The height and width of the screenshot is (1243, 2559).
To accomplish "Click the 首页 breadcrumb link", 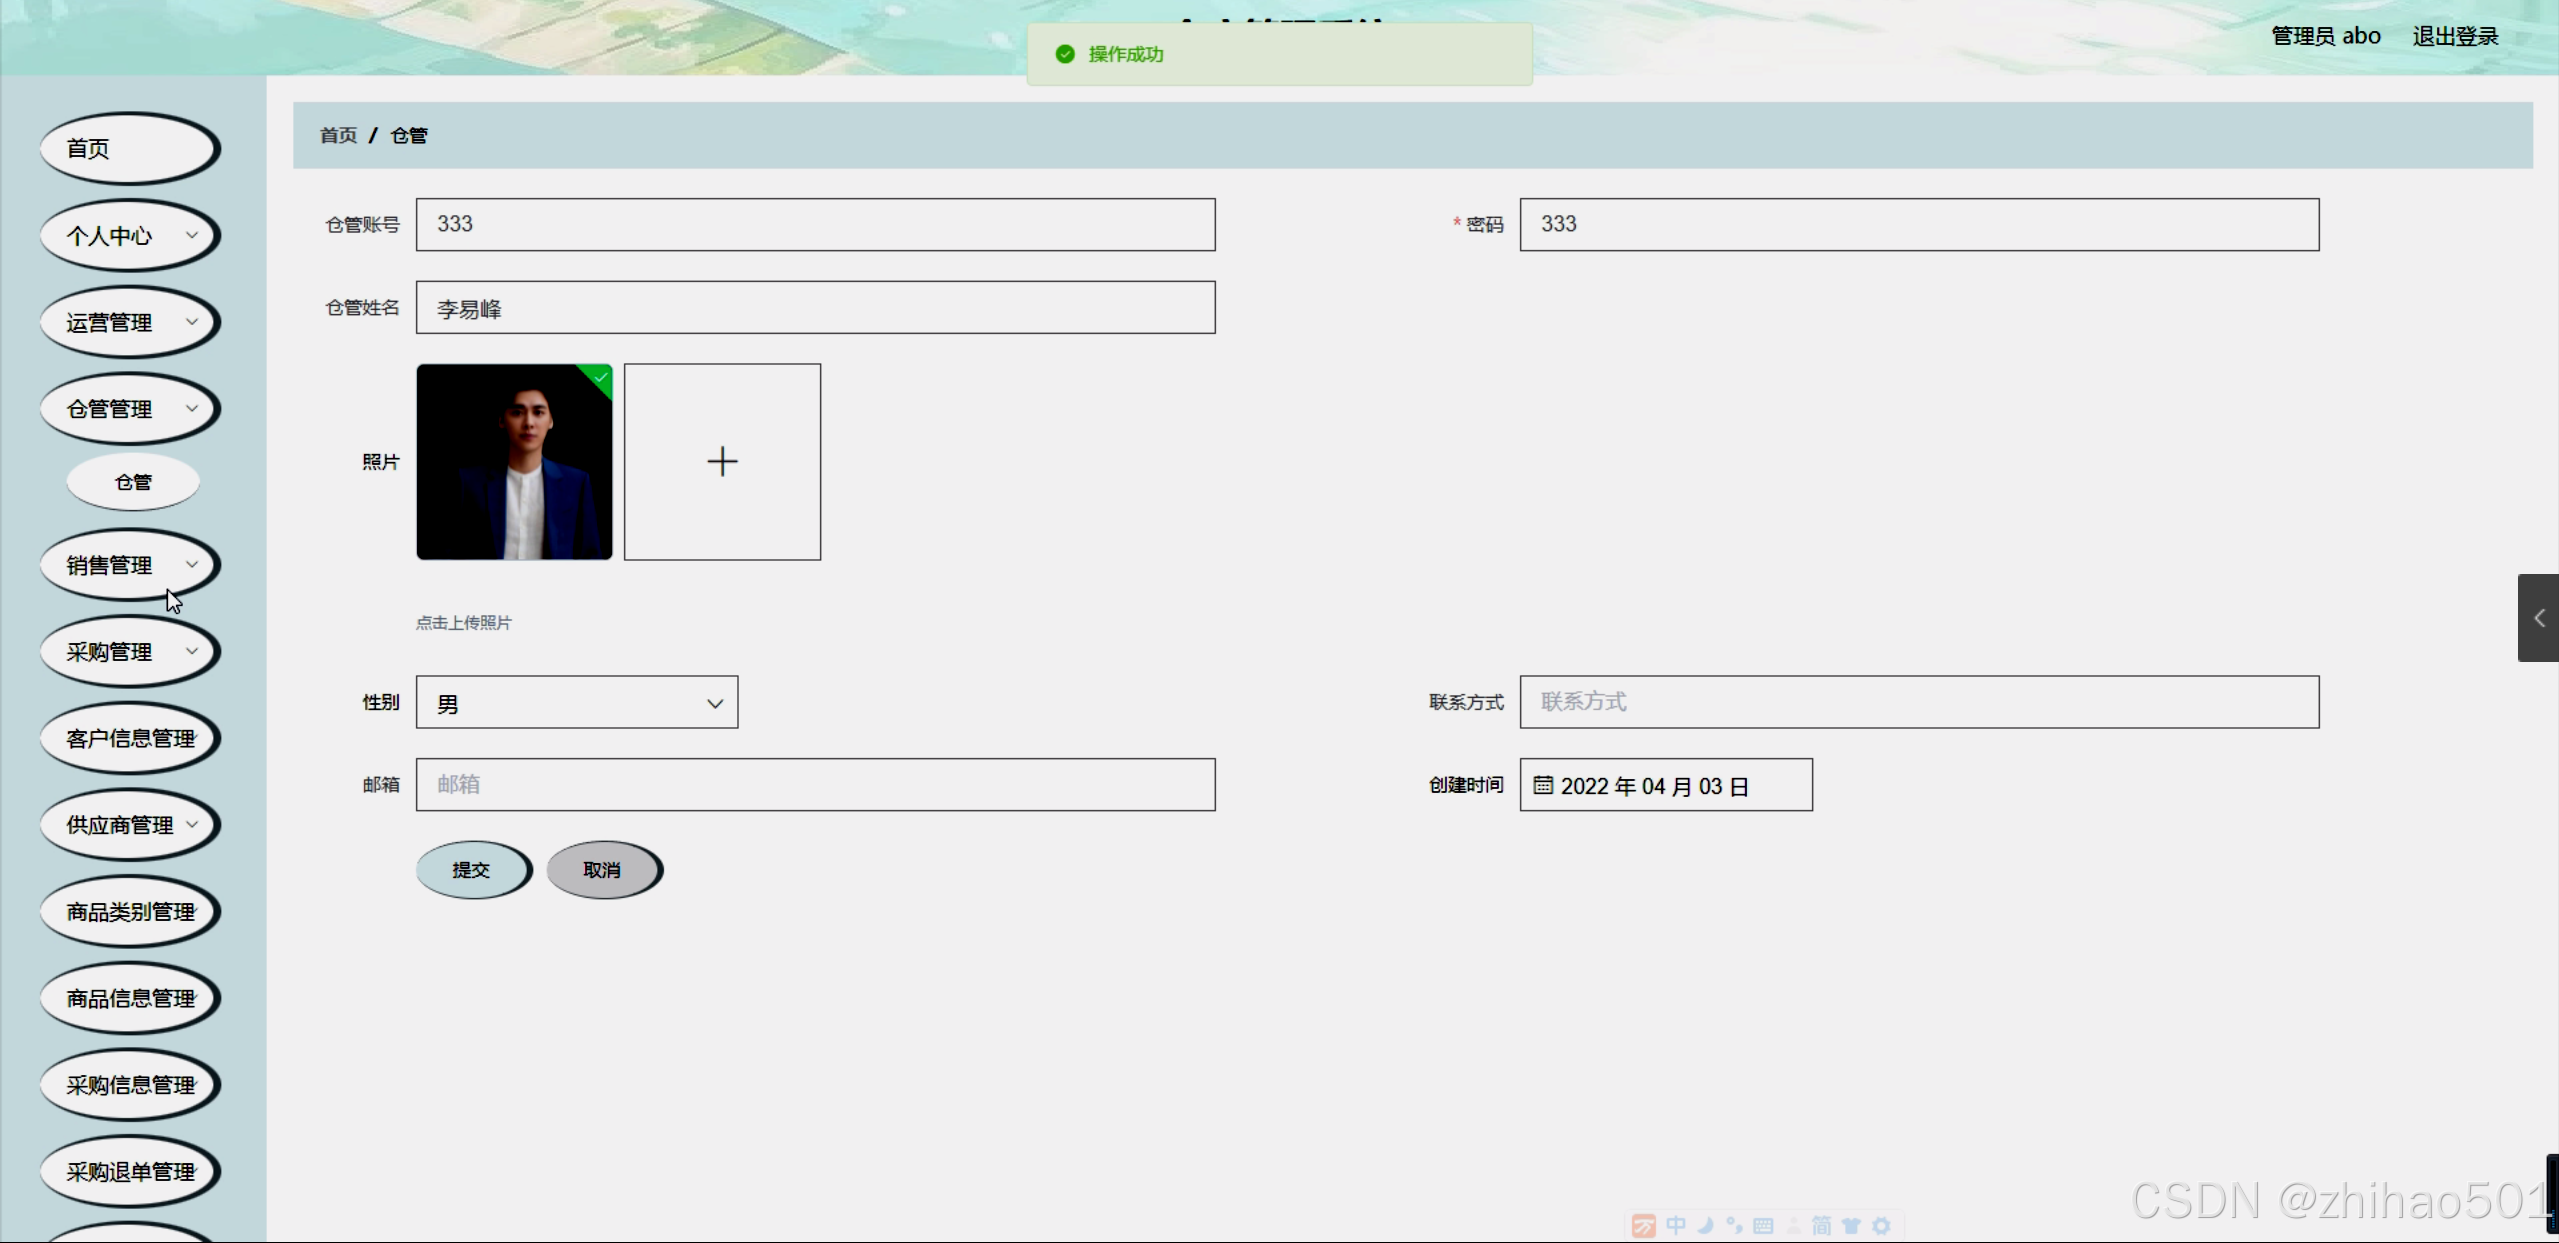I will 338,135.
